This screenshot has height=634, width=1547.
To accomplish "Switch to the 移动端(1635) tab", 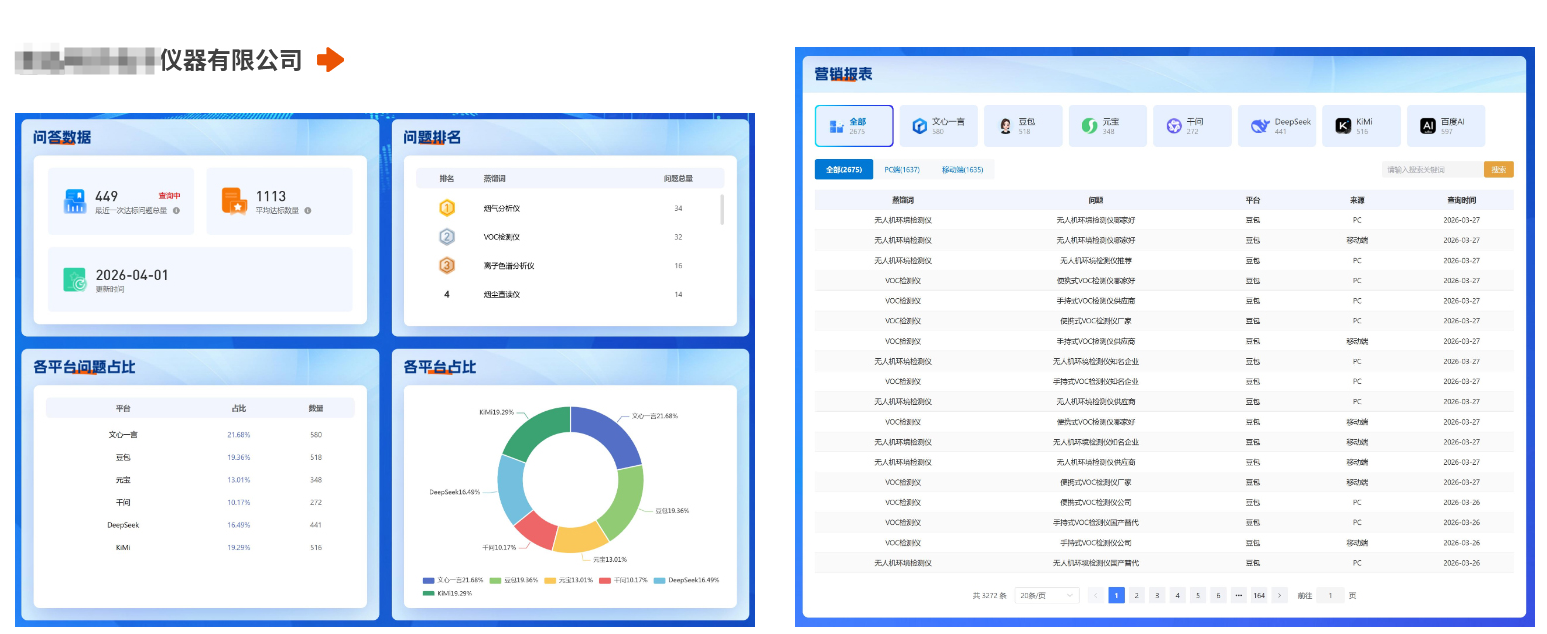I will [x=962, y=170].
